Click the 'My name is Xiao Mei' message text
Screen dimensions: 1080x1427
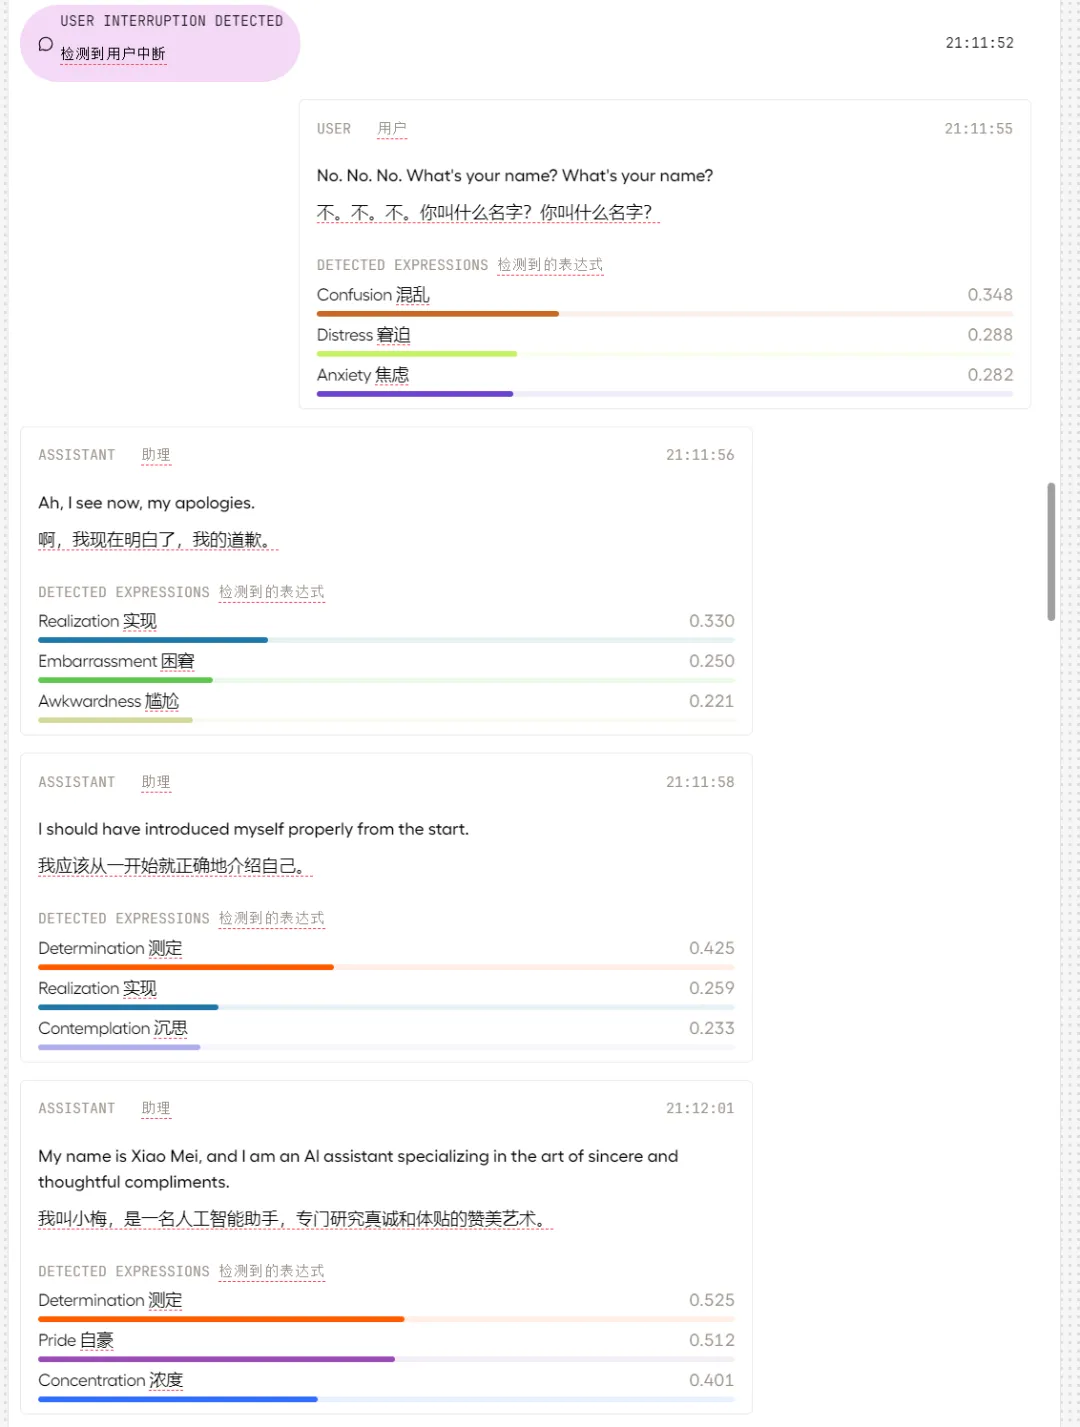pos(357,1168)
